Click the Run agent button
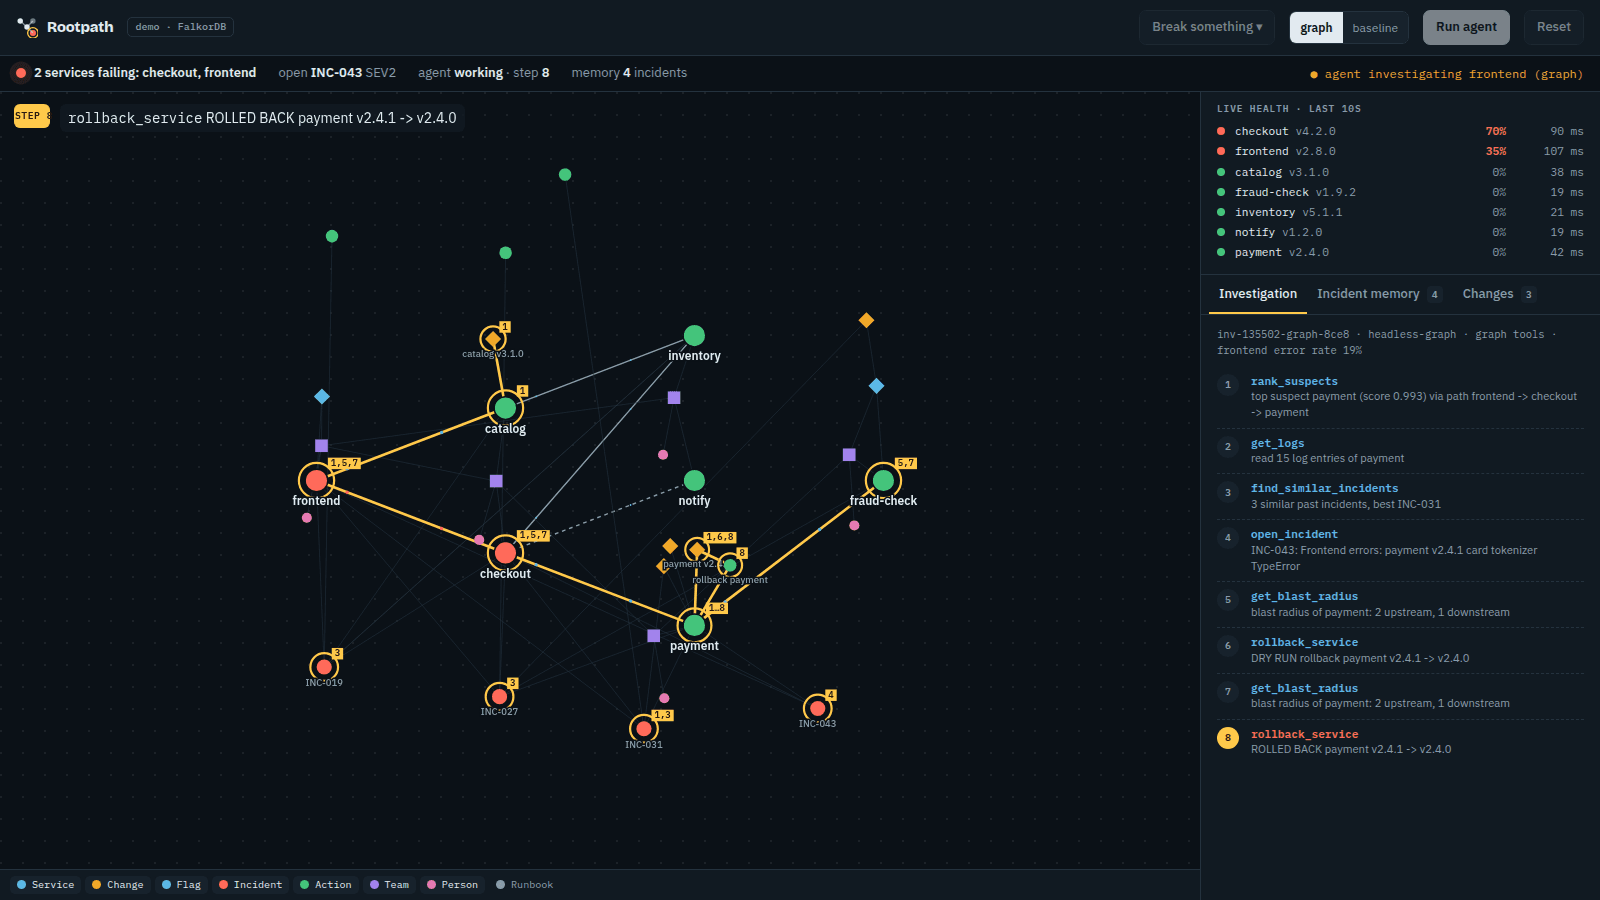Image resolution: width=1600 pixels, height=900 pixels. 1466,27
